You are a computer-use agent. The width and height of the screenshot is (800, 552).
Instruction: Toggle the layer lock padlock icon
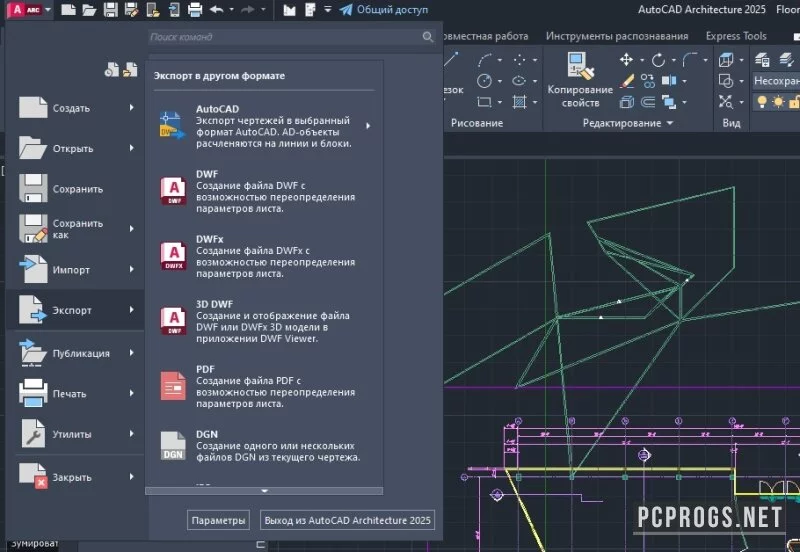794,102
